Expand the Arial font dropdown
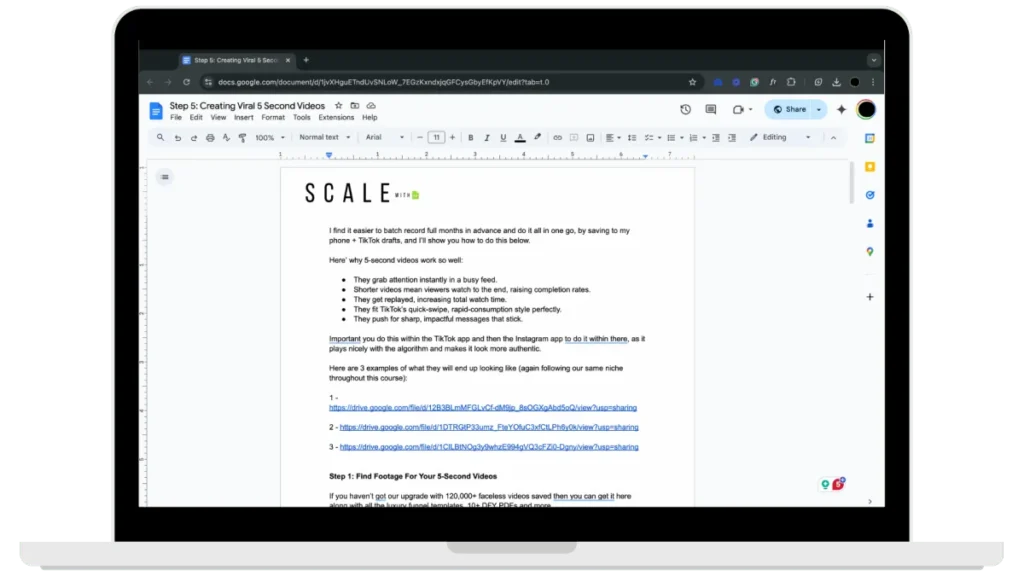The height and width of the screenshot is (576, 1024). (385, 138)
